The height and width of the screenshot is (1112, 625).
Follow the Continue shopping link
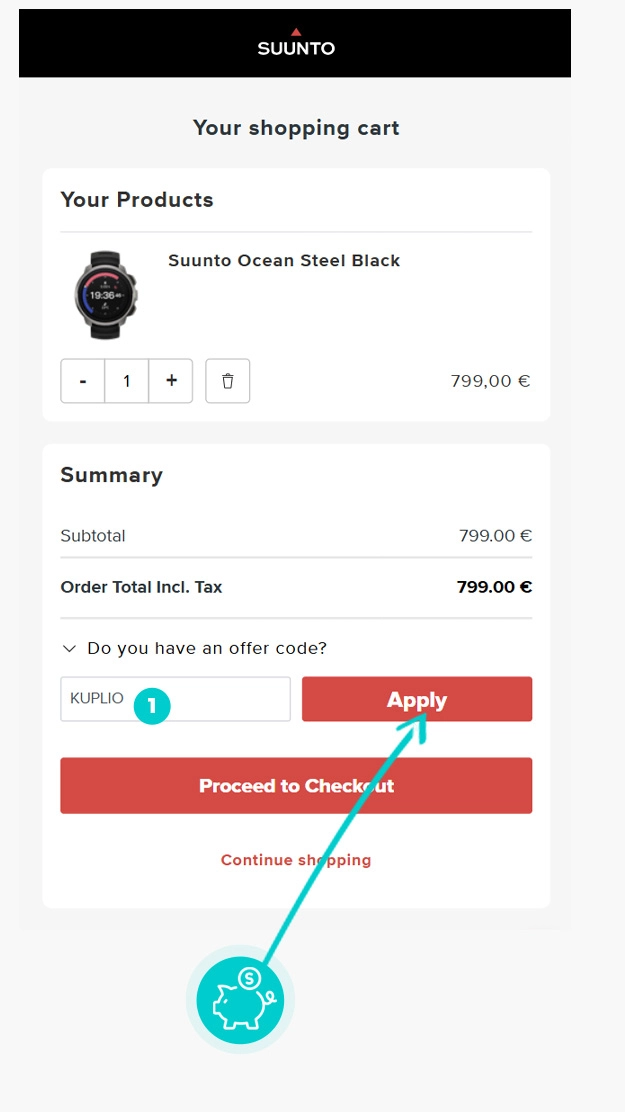pos(296,860)
